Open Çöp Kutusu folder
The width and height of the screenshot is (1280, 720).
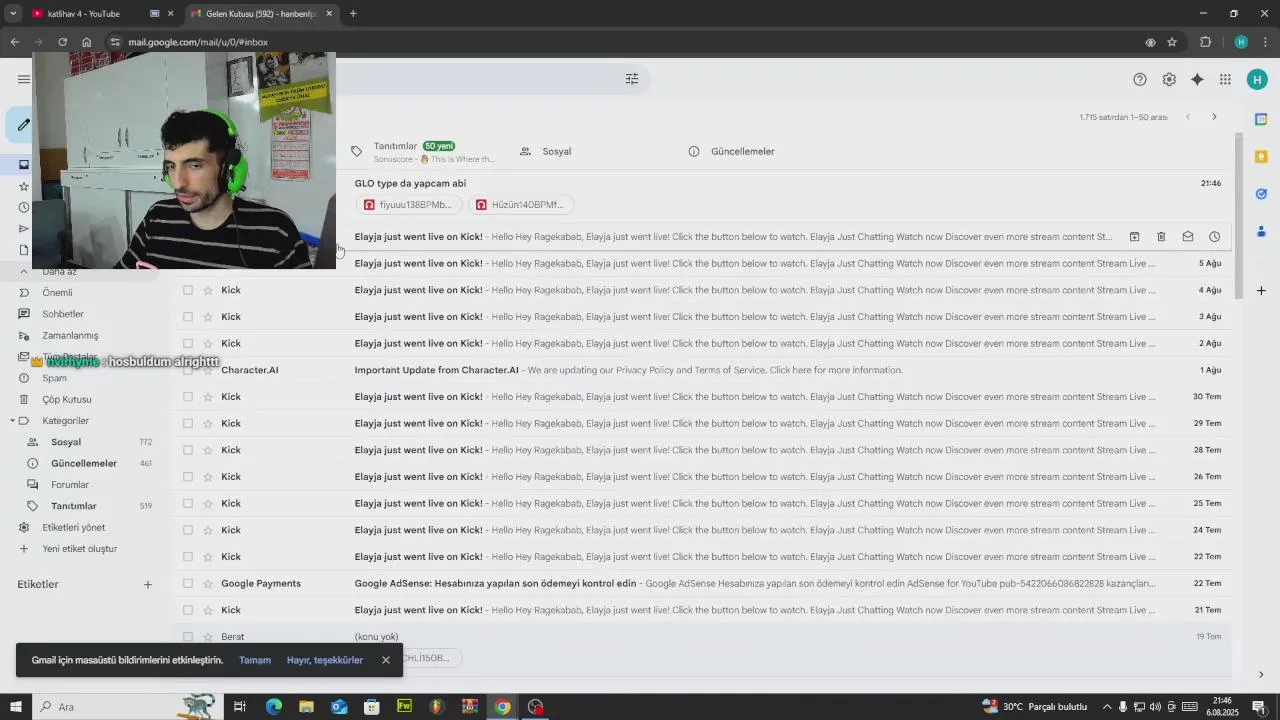point(67,399)
